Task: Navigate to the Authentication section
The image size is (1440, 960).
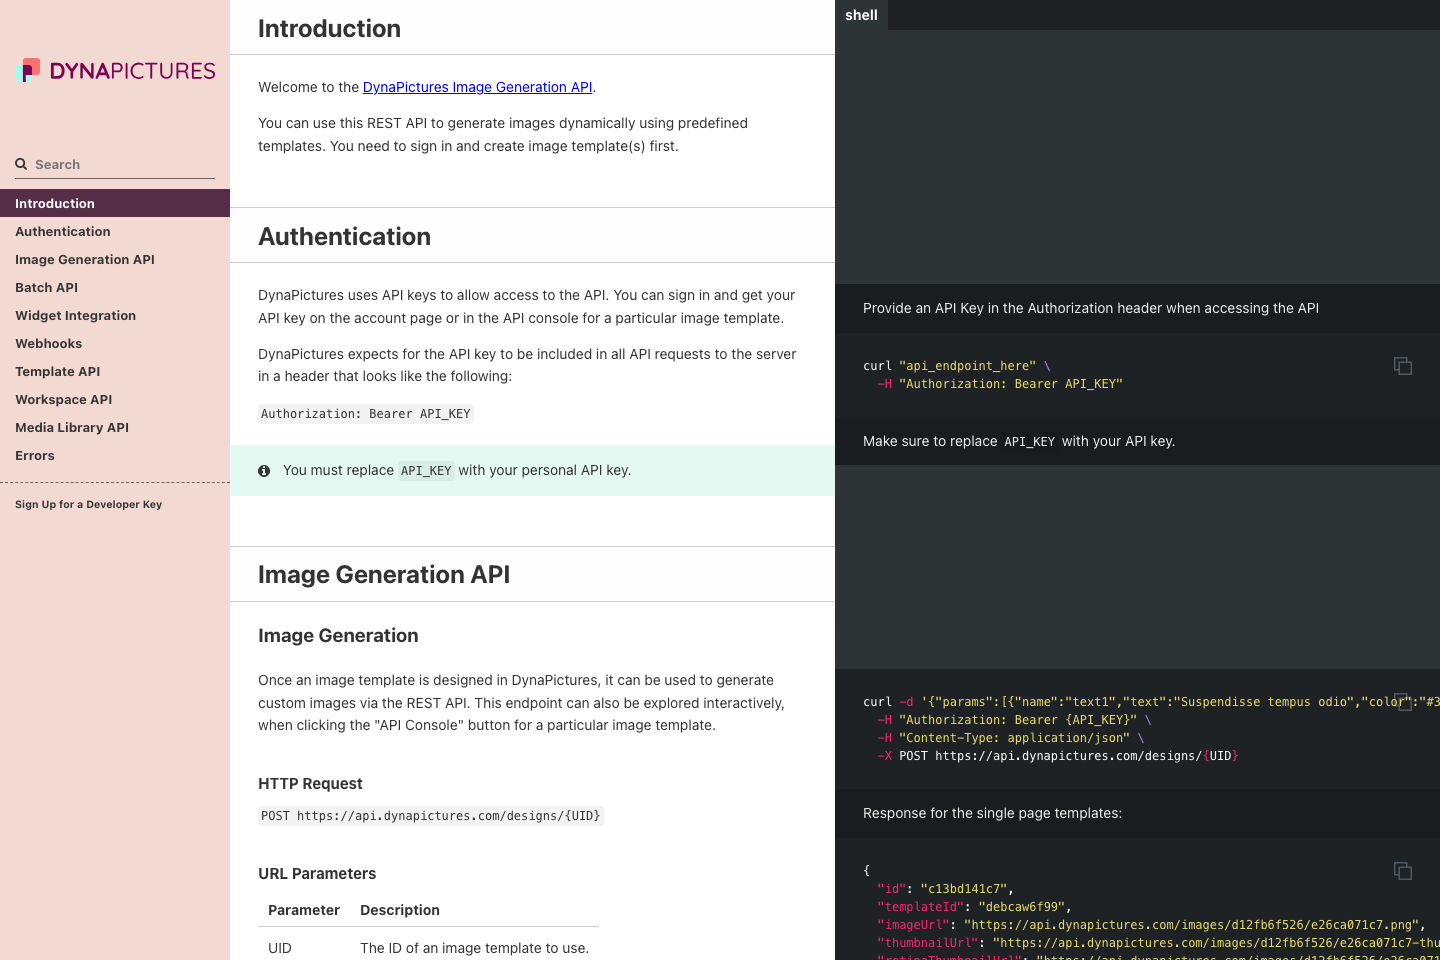Action: point(62,231)
